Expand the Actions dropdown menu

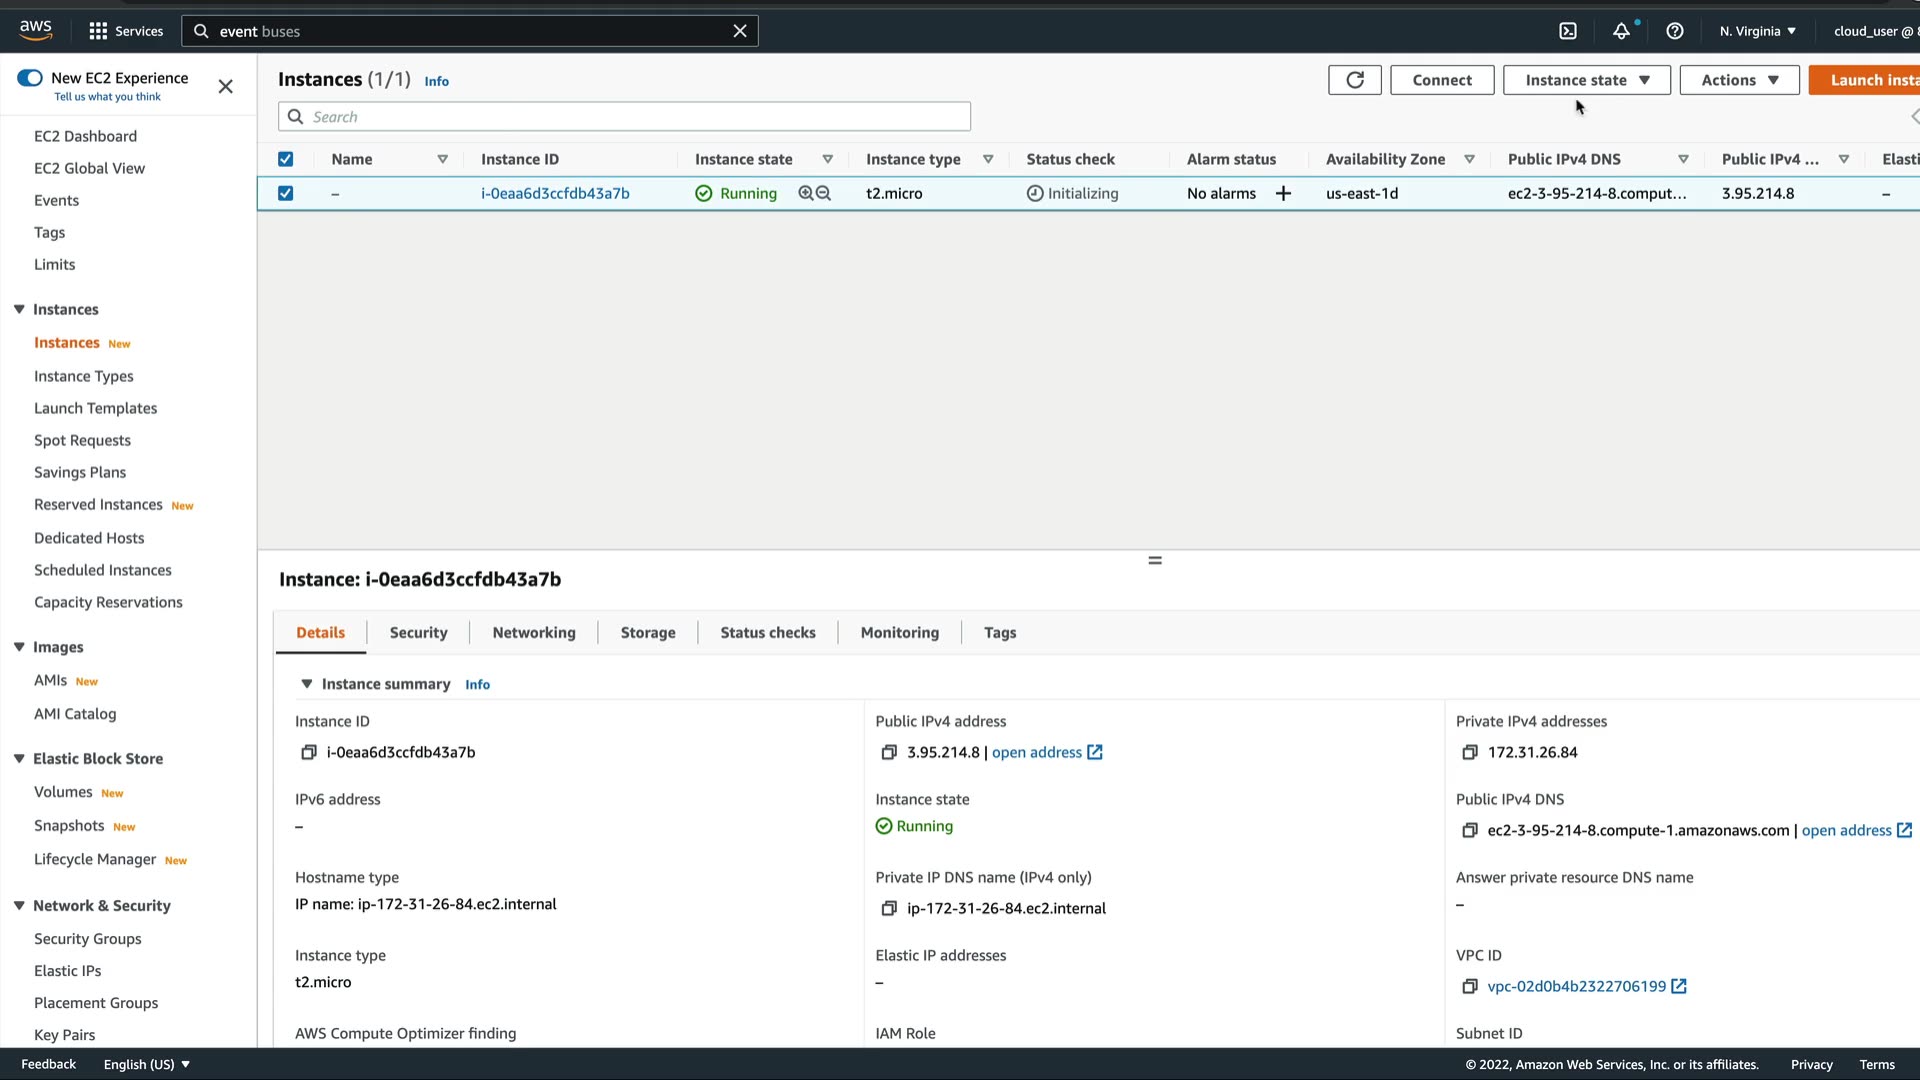1739,80
